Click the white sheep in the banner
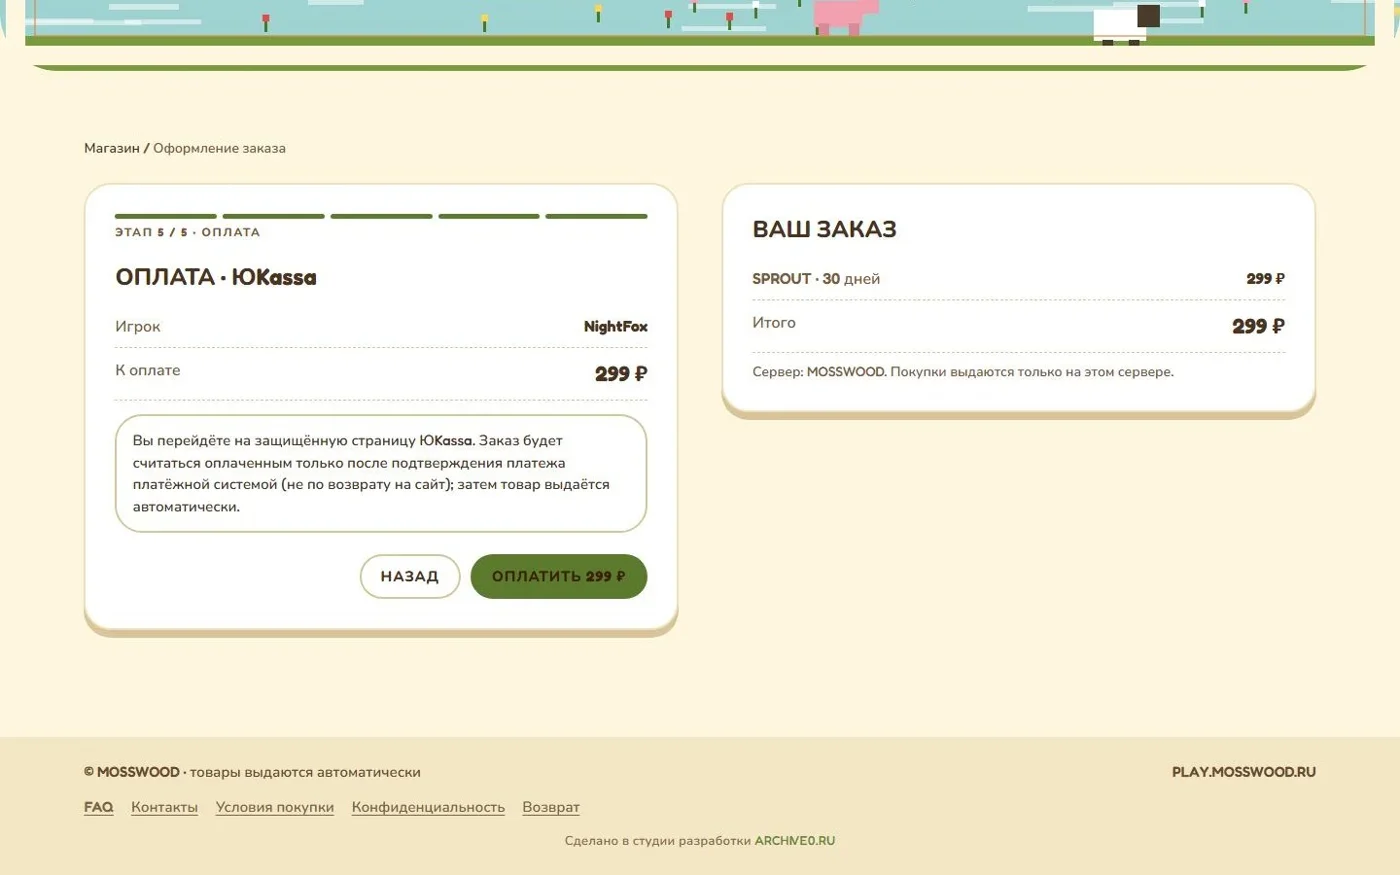 1126,25
